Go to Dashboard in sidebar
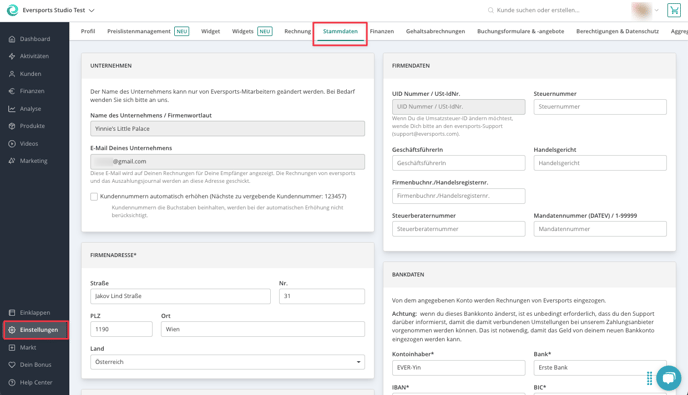Viewport: 688px width, 395px height. point(35,39)
